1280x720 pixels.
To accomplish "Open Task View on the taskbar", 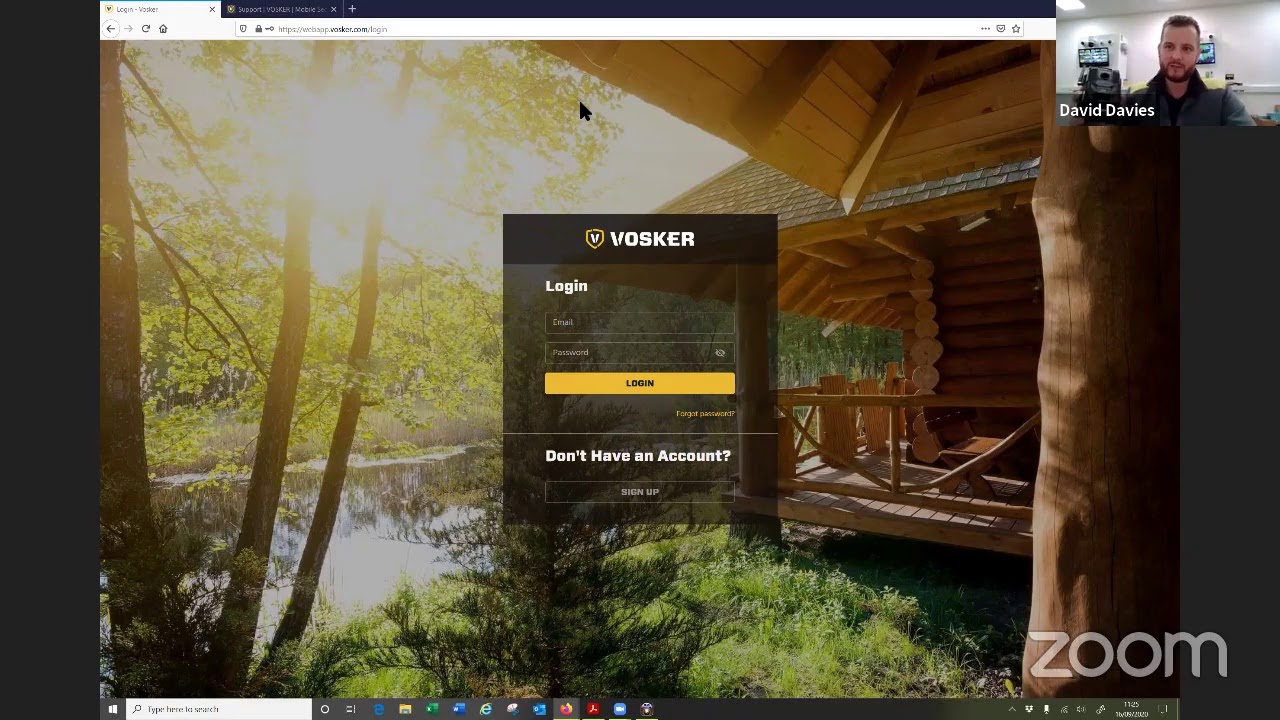I will pyautogui.click(x=351, y=709).
